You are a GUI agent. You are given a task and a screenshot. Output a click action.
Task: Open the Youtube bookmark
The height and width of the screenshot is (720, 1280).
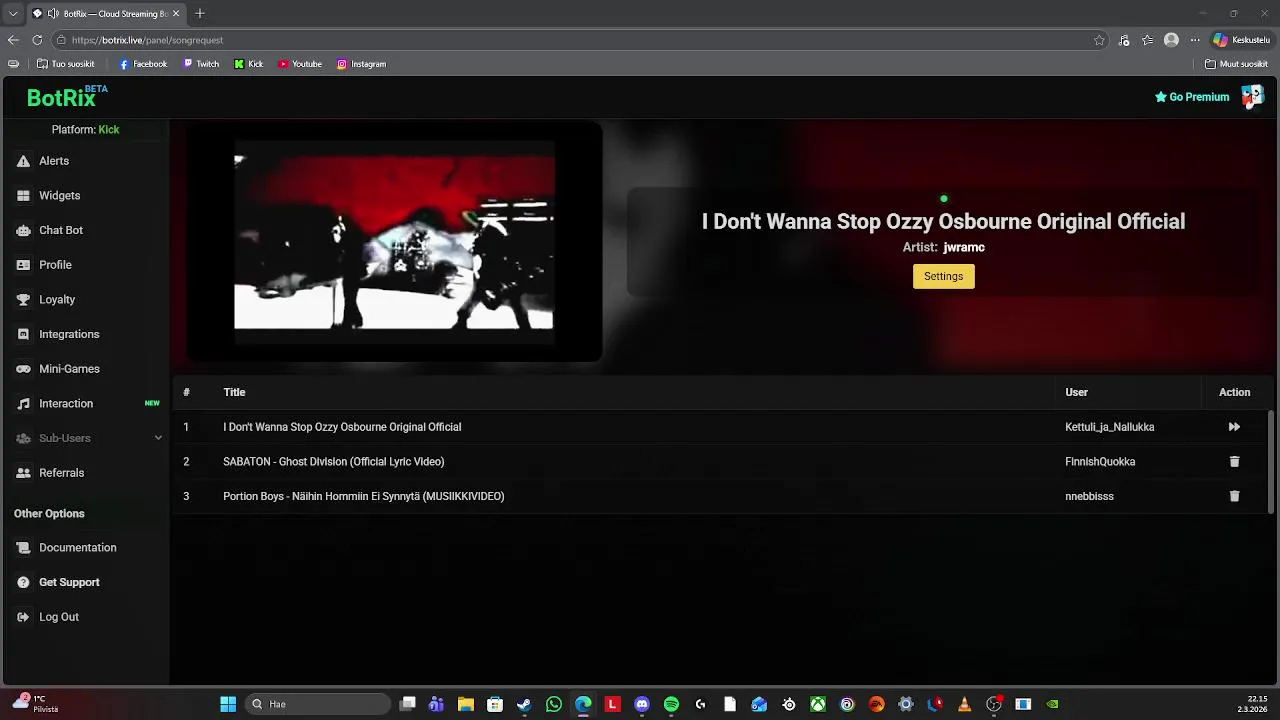pos(300,64)
